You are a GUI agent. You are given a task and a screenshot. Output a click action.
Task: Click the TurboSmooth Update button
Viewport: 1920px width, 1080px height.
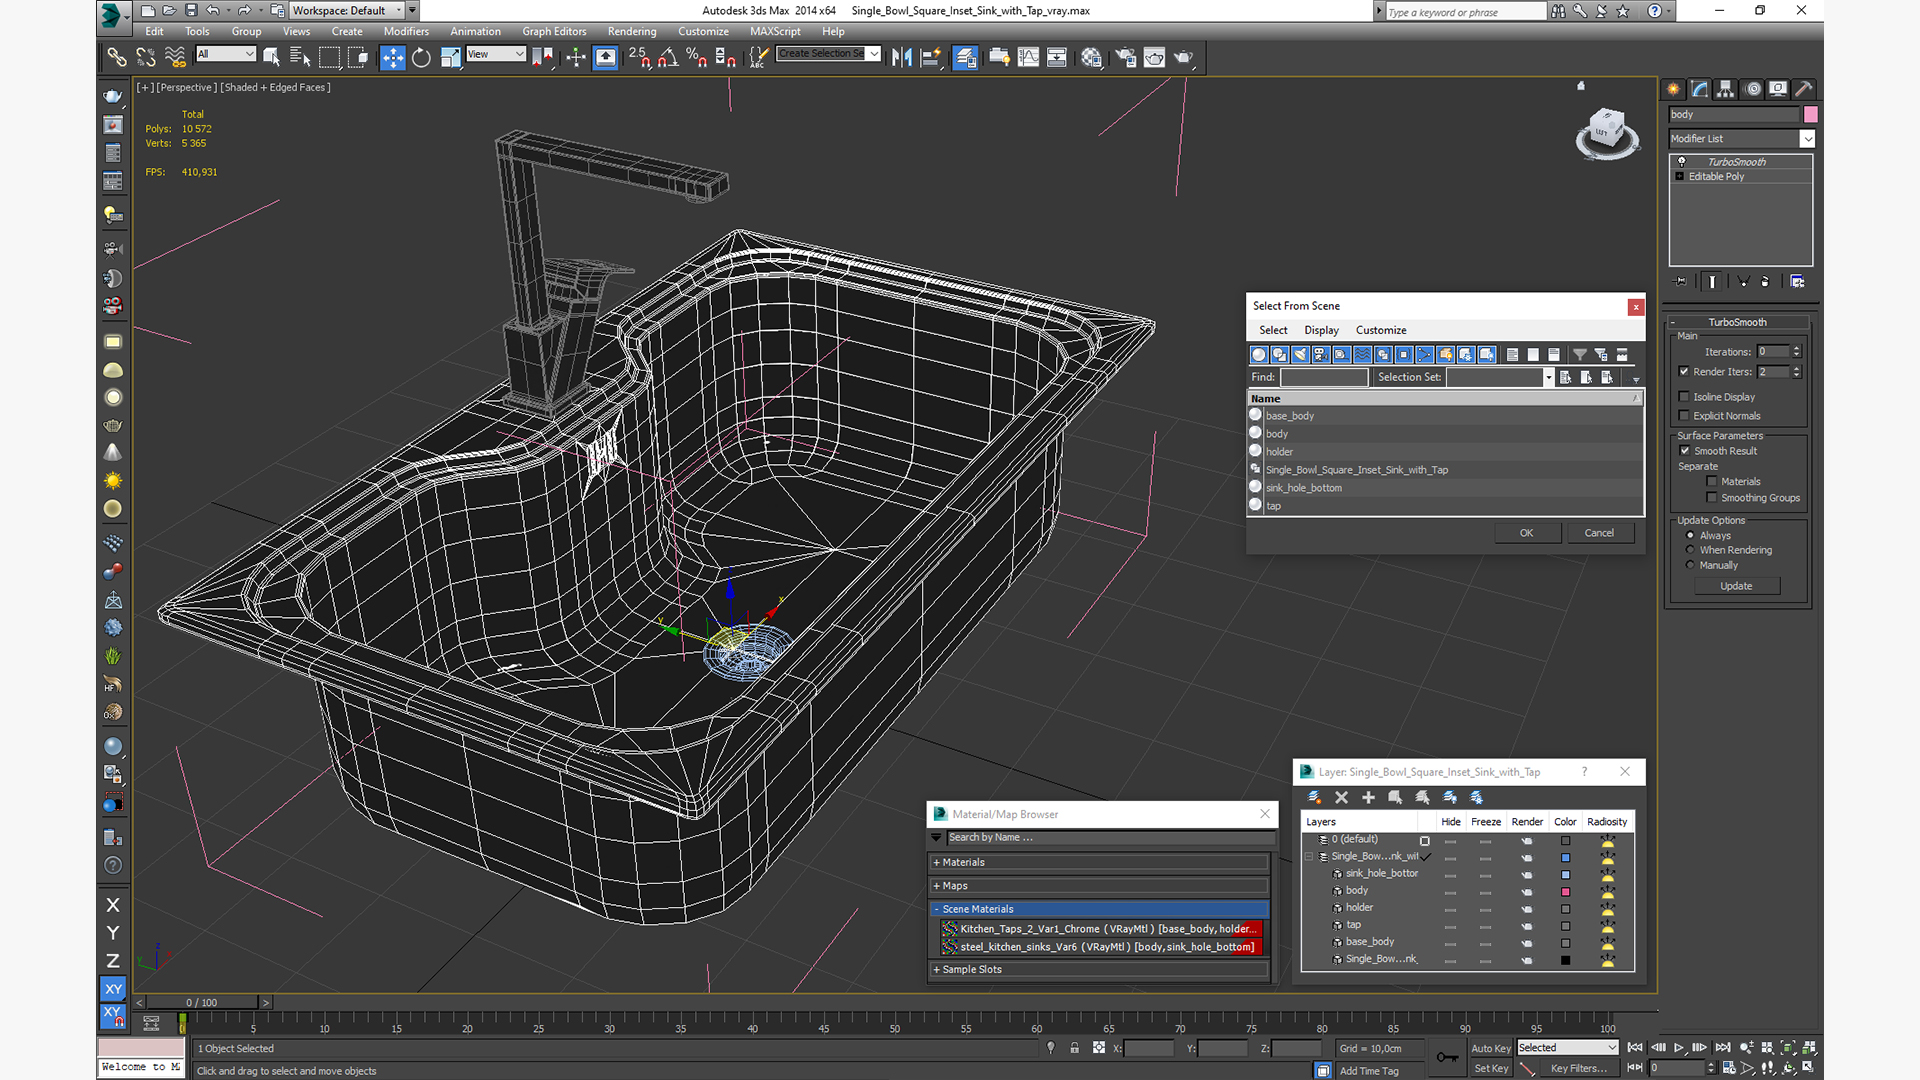pyautogui.click(x=1736, y=586)
